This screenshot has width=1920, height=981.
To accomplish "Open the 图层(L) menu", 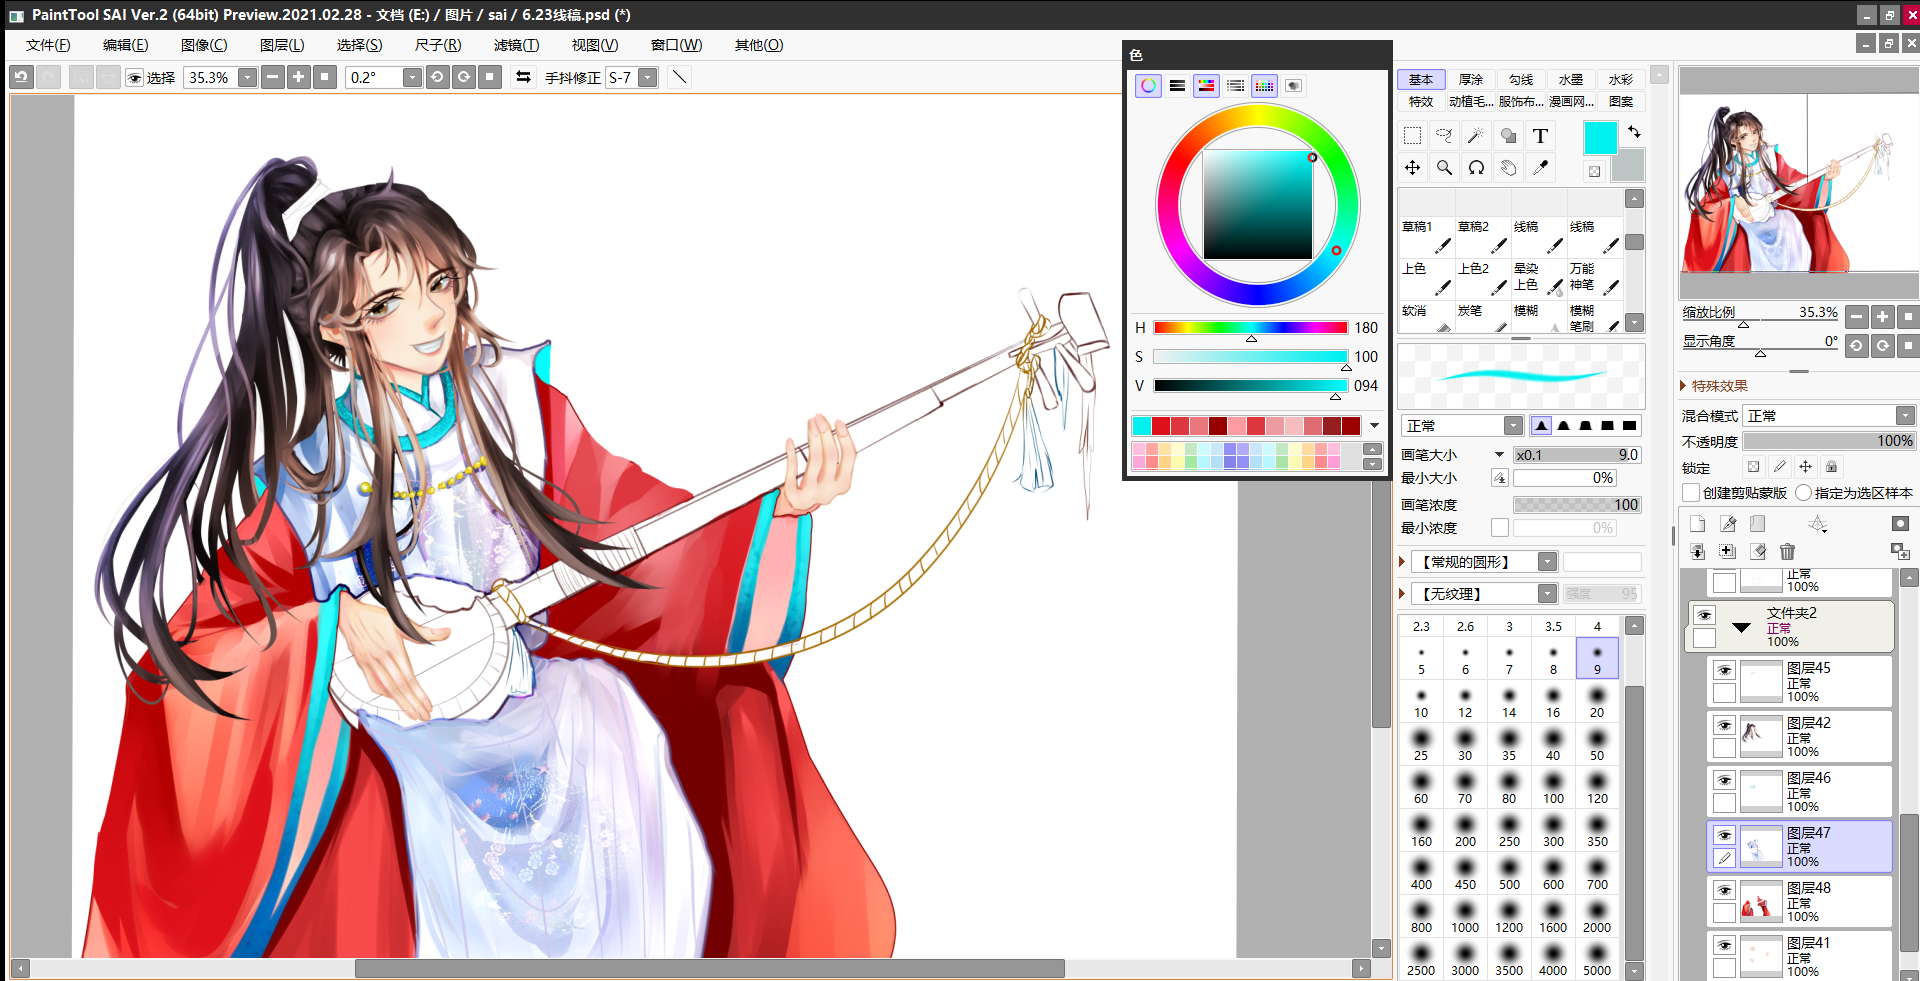I will pyautogui.click(x=282, y=45).
